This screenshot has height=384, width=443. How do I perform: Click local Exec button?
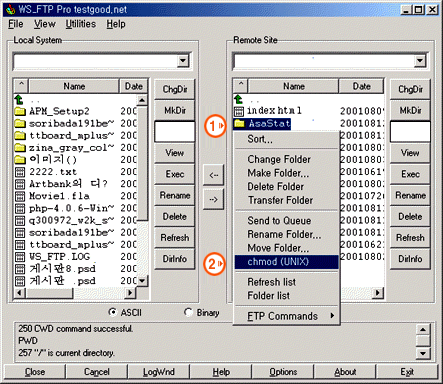pos(175,174)
